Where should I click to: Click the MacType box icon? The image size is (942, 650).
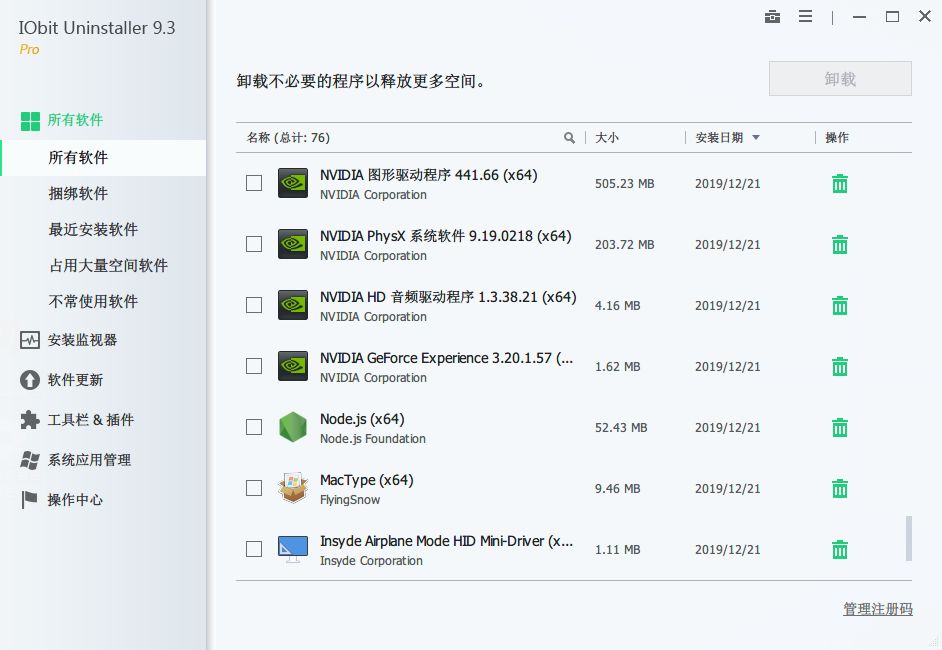point(293,488)
